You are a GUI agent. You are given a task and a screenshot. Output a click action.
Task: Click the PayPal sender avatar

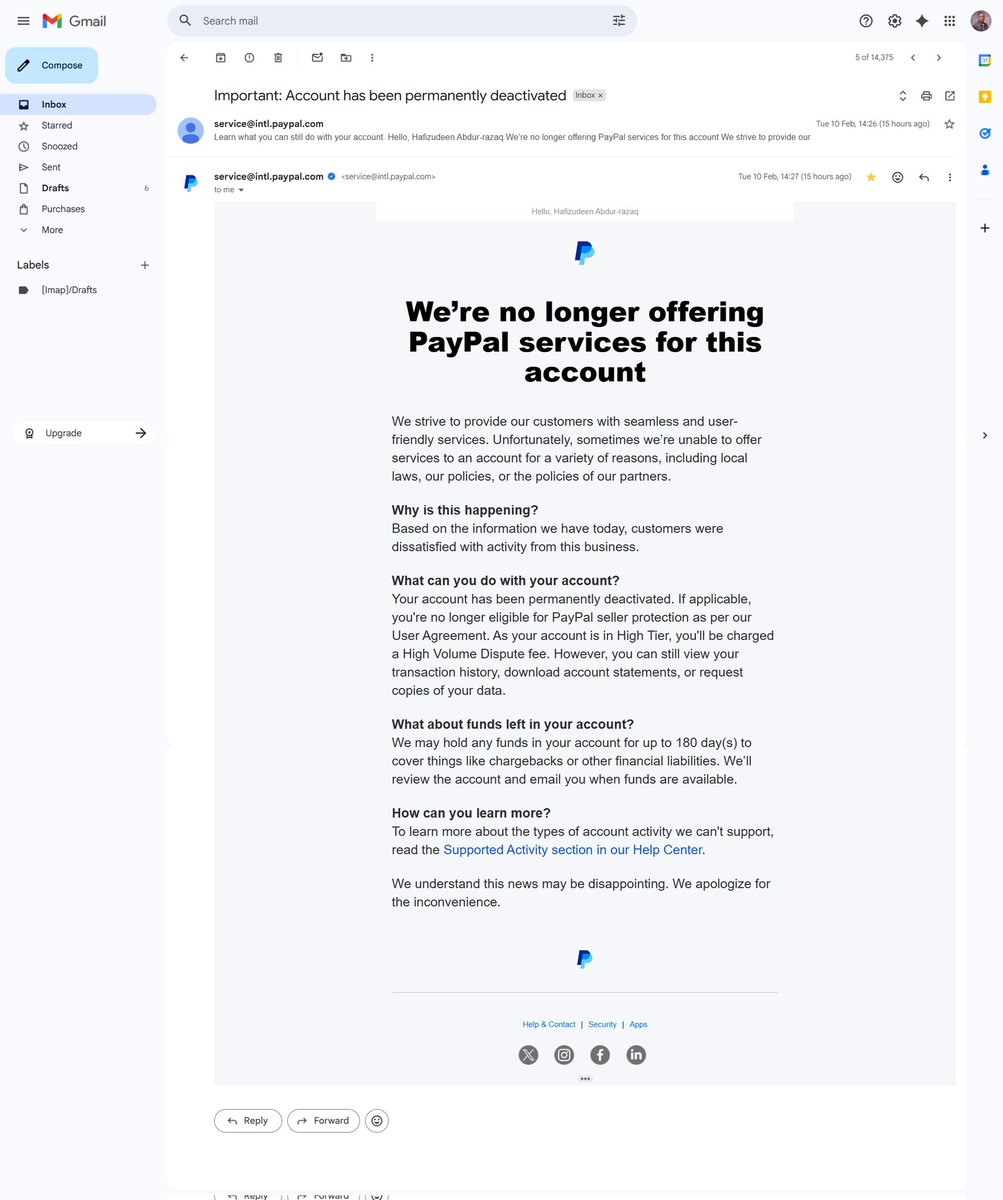(190, 183)
